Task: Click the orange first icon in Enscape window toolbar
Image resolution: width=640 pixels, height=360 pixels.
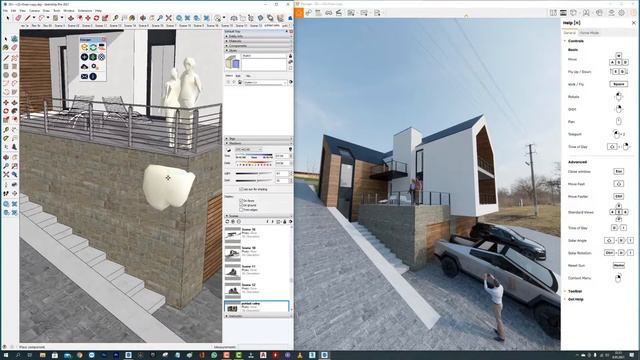Action: point(299,13)
